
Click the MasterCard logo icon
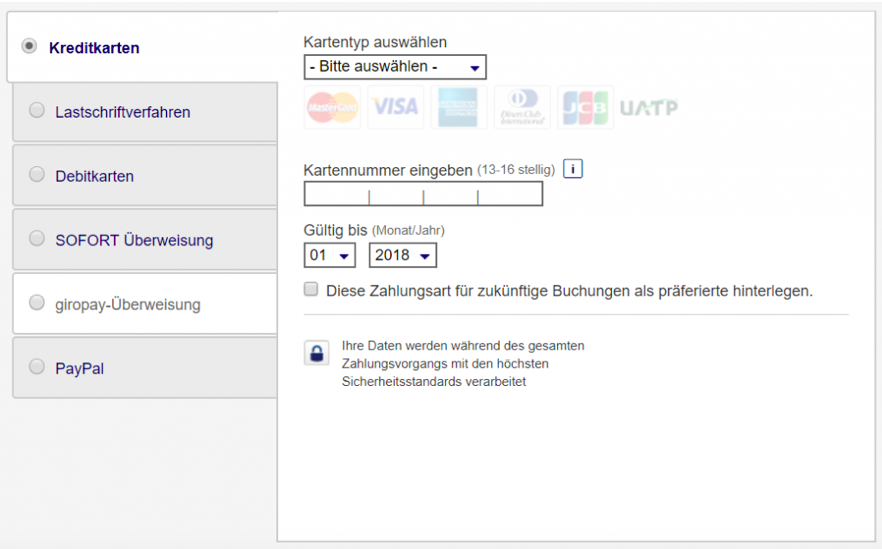pos(332,107)
